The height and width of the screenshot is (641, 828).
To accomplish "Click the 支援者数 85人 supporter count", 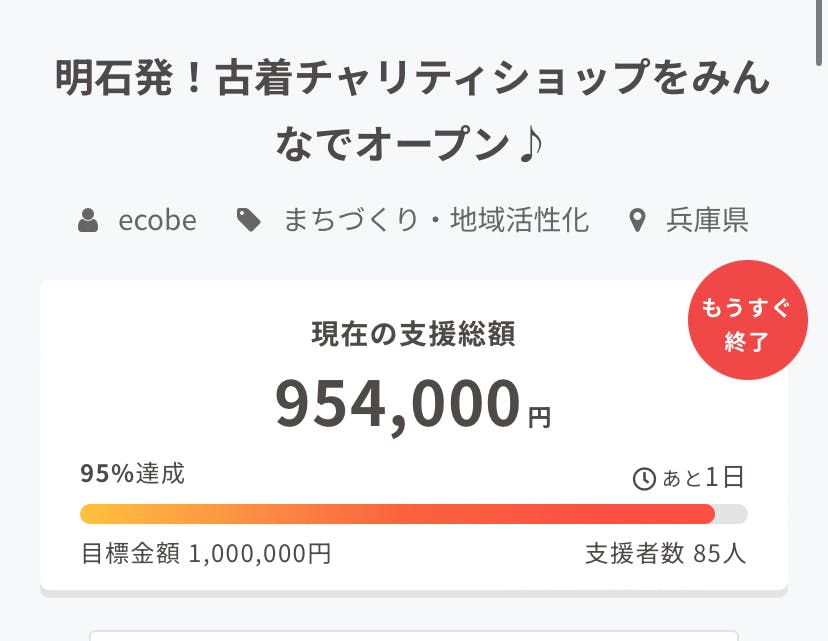I will pos(665,553).
